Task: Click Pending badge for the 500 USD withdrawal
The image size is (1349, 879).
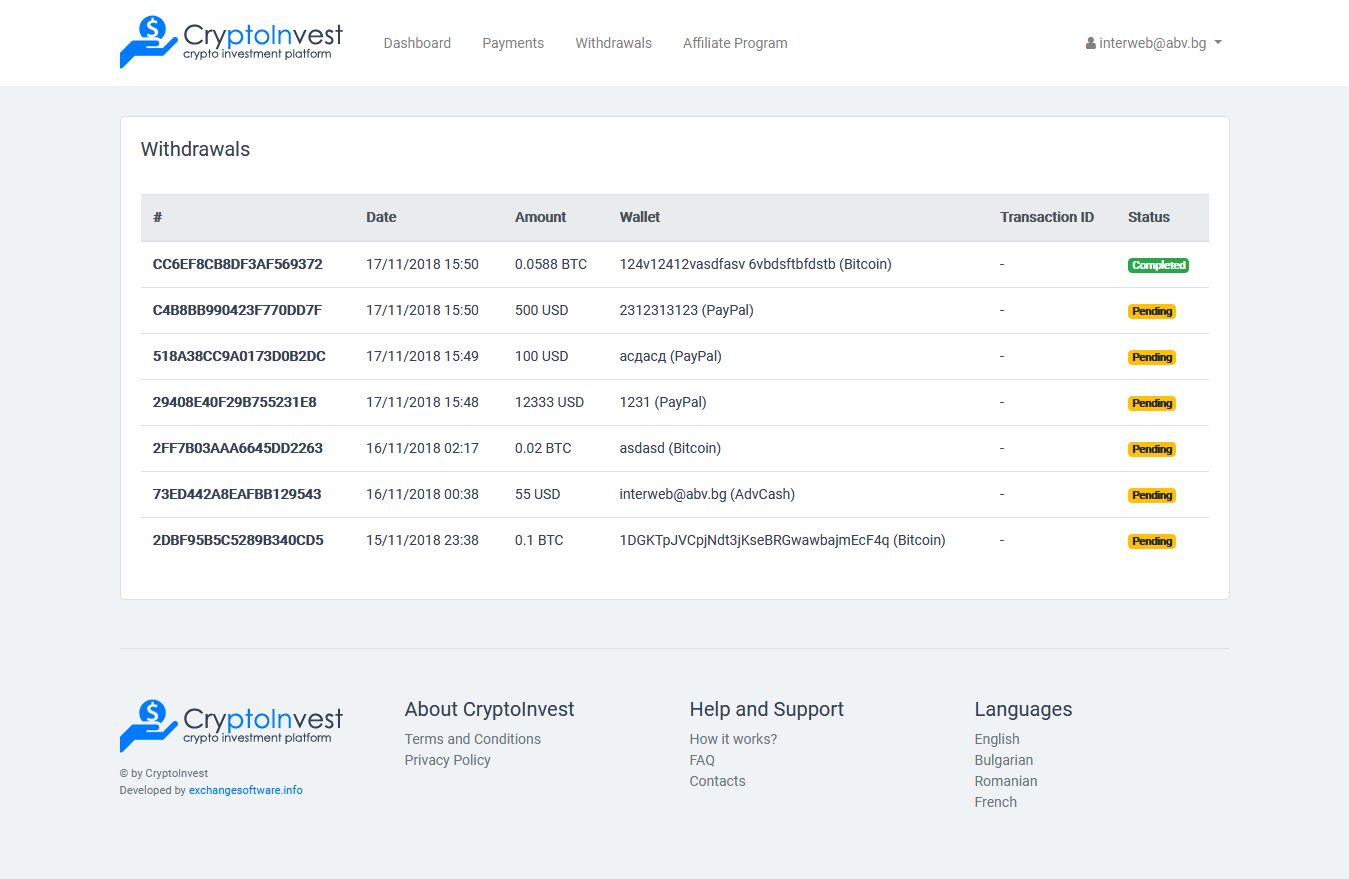Action: (1152, 311)
